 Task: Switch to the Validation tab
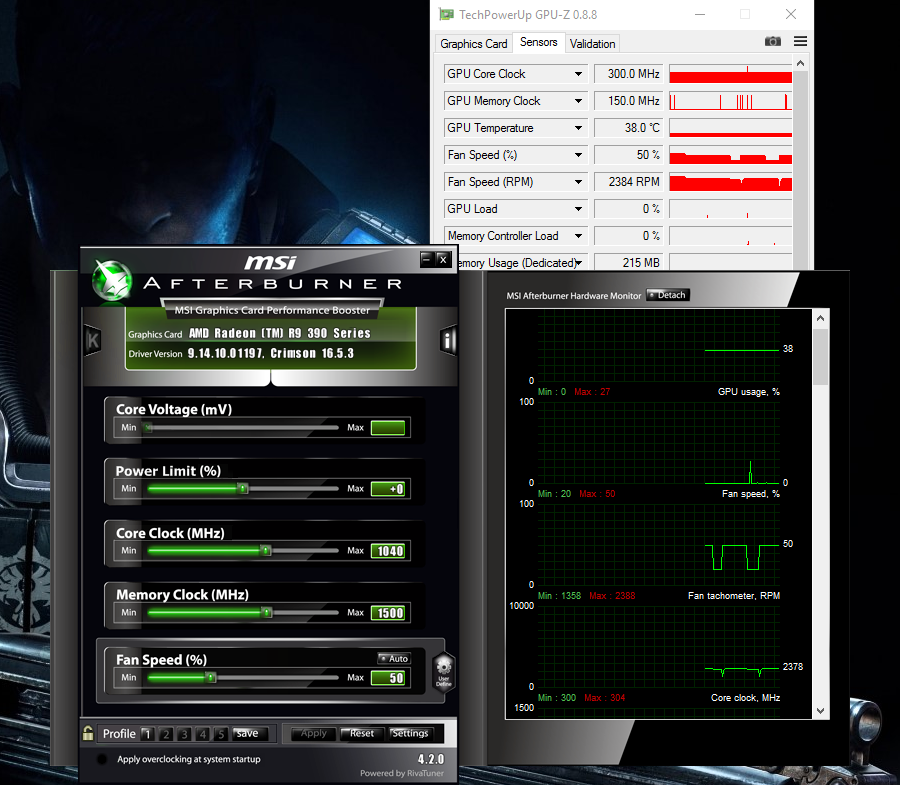(x=592, y=44)
